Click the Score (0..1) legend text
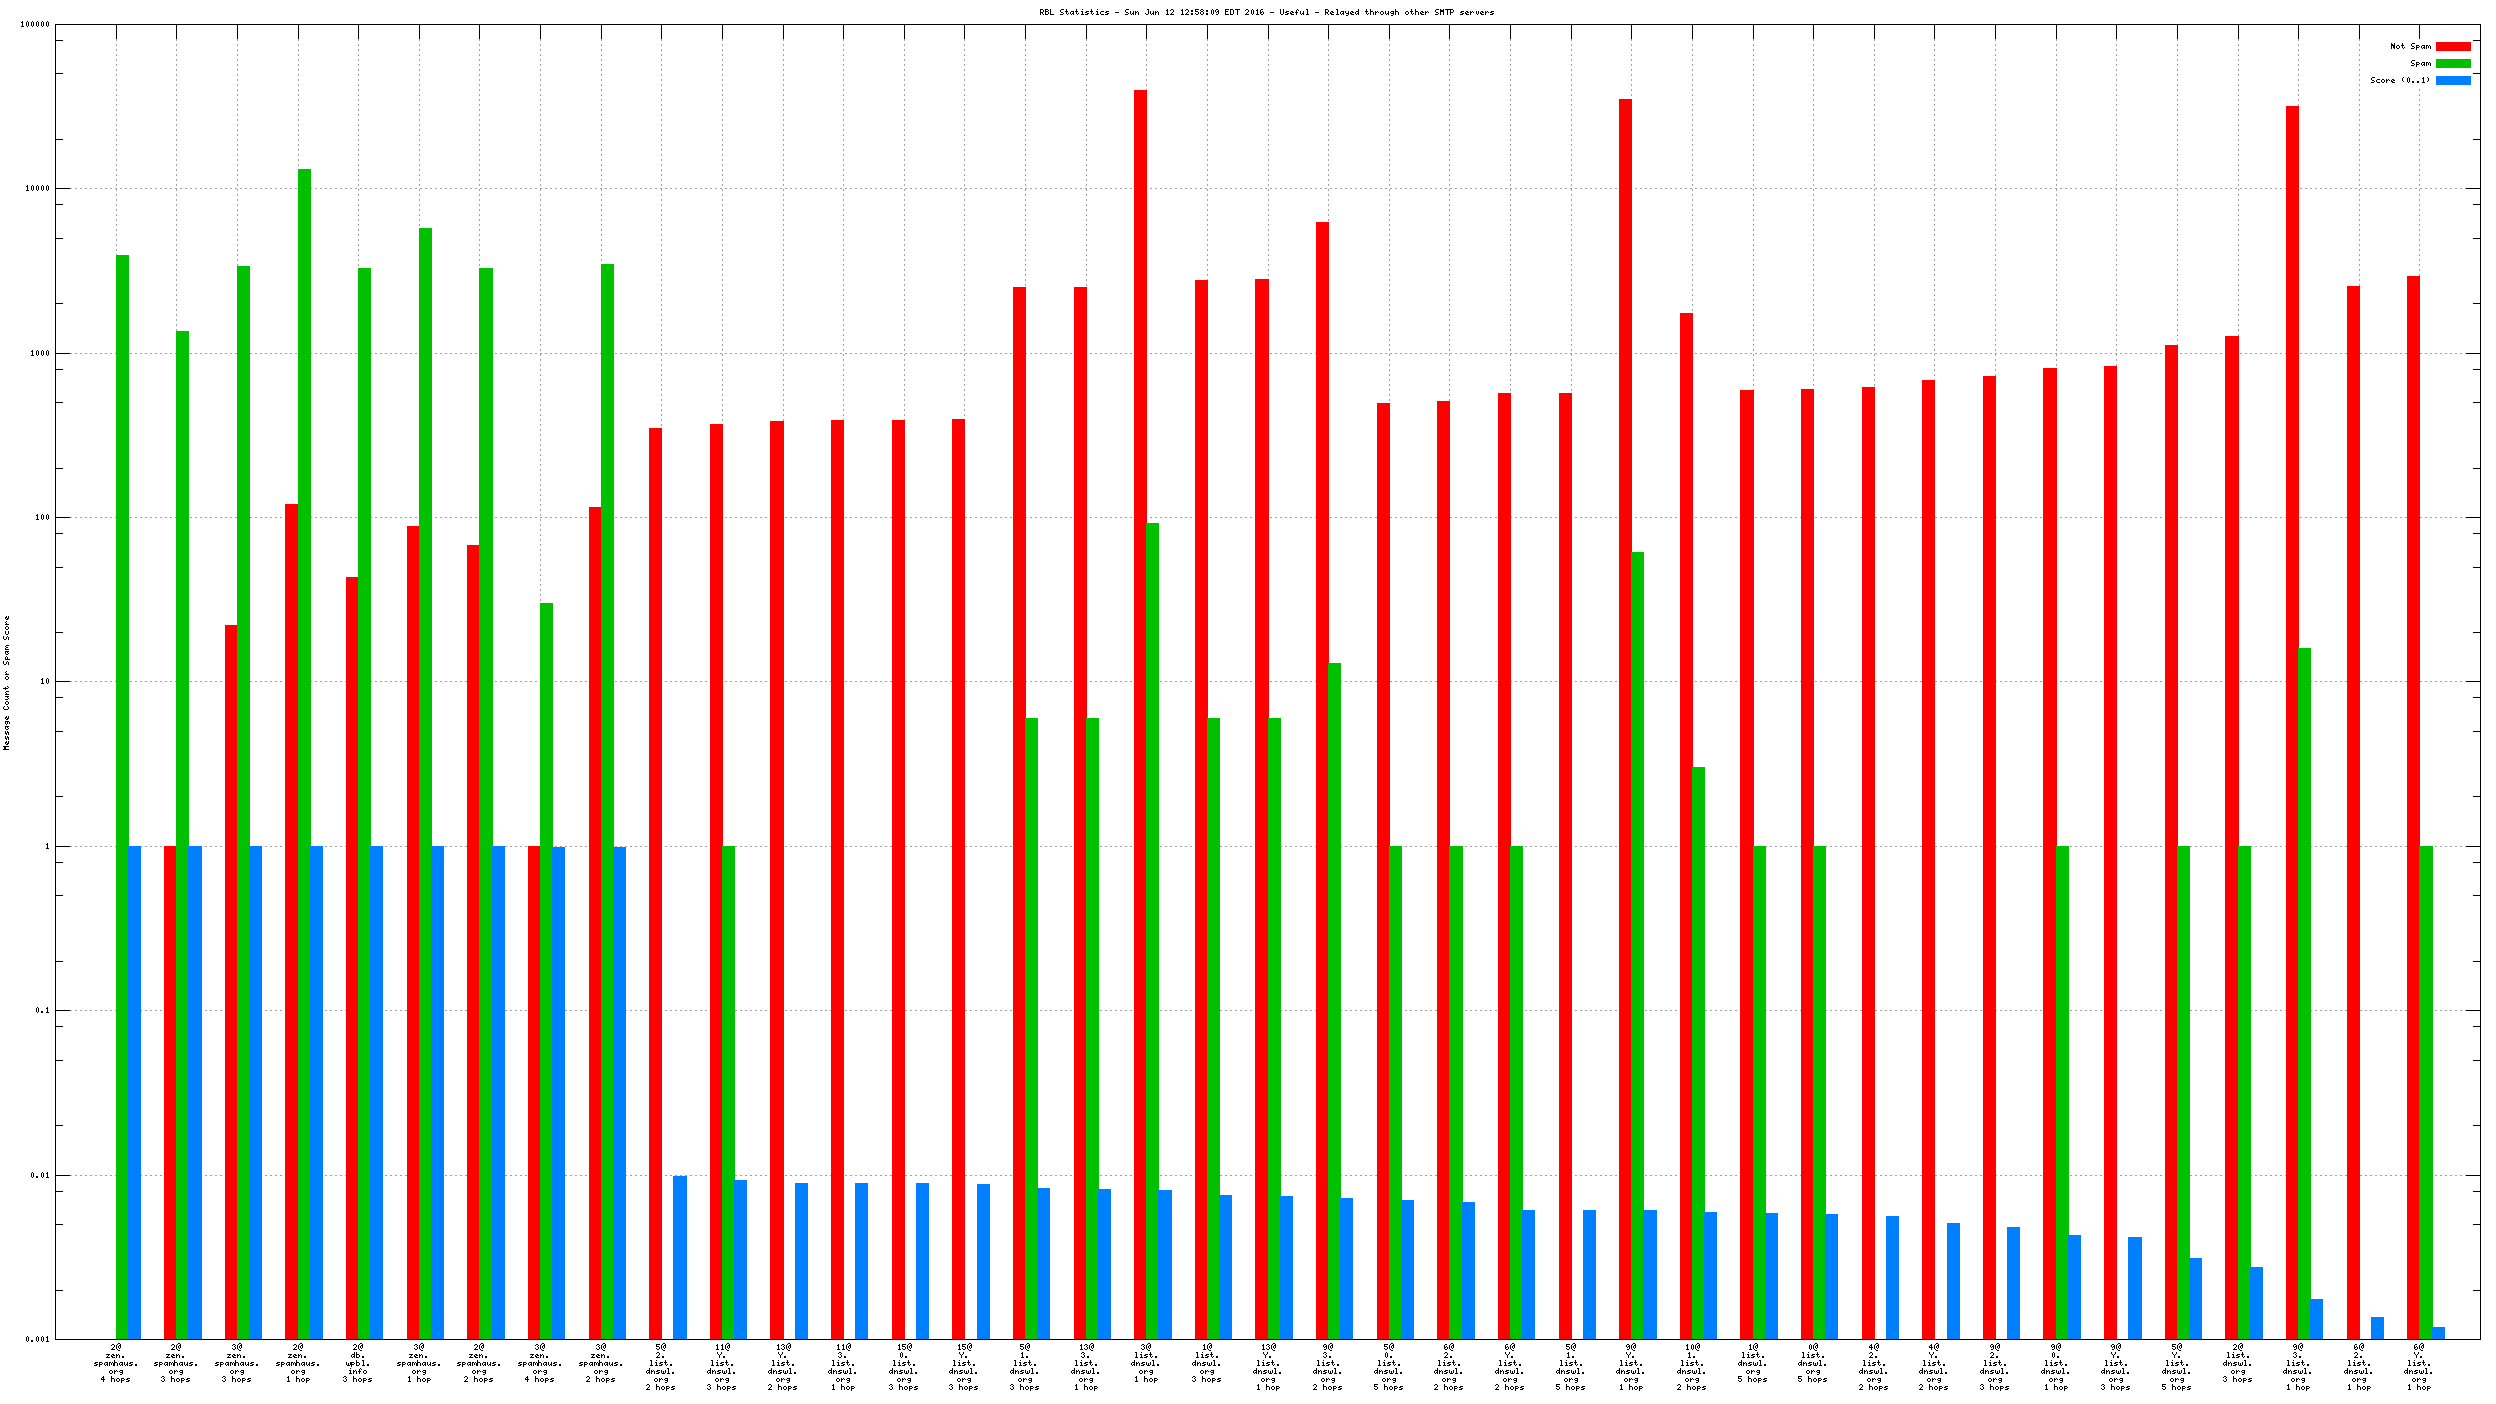The width and height of the screenshot is (2496, 1404). click(x=2399, y=81)
